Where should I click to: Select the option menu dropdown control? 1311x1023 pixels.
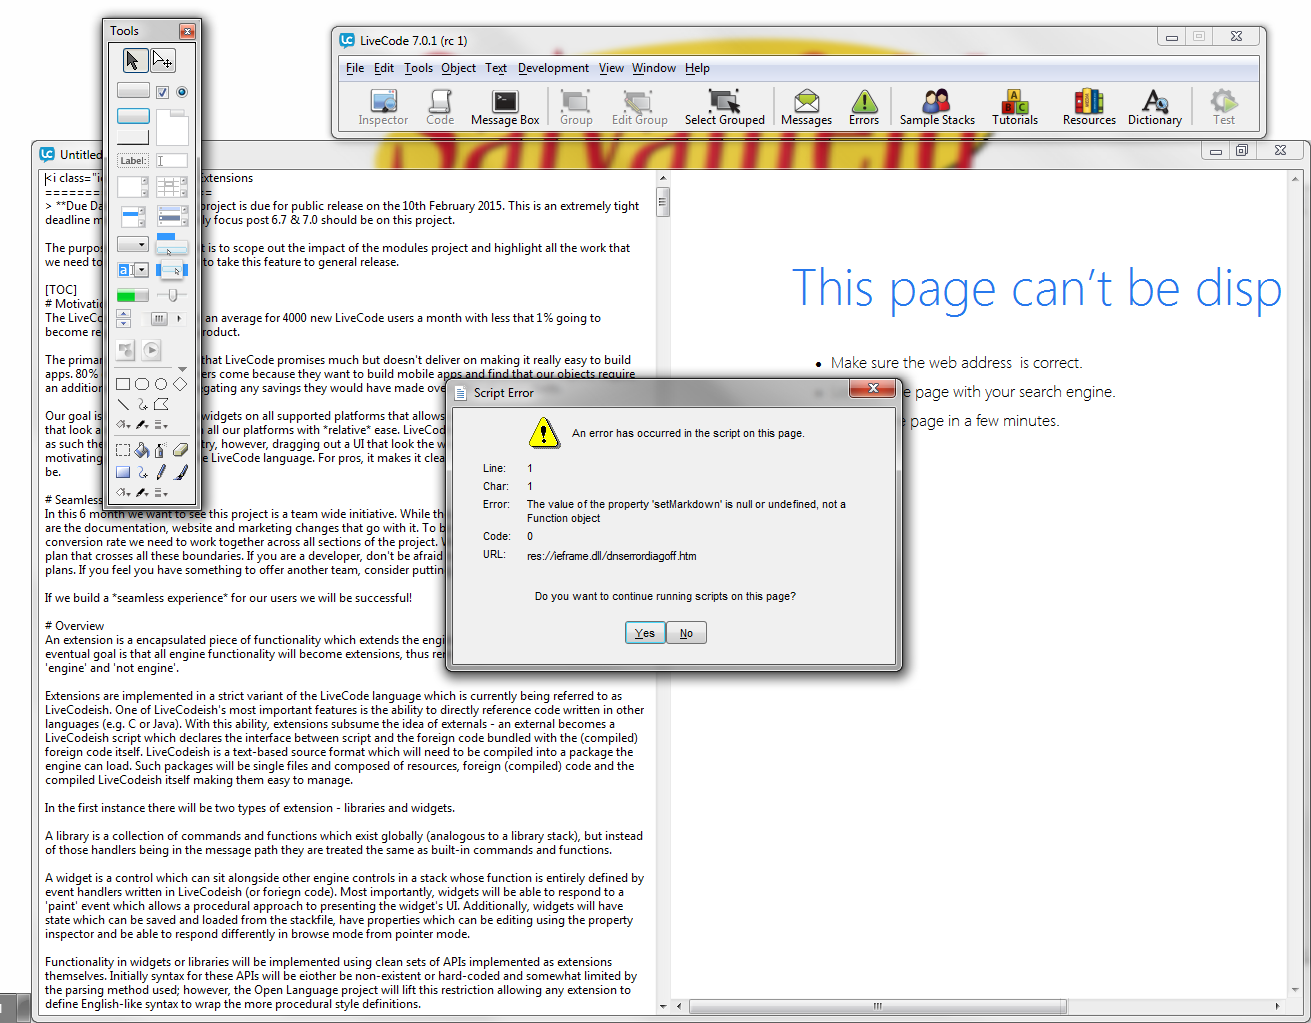(x=132, y=244)
